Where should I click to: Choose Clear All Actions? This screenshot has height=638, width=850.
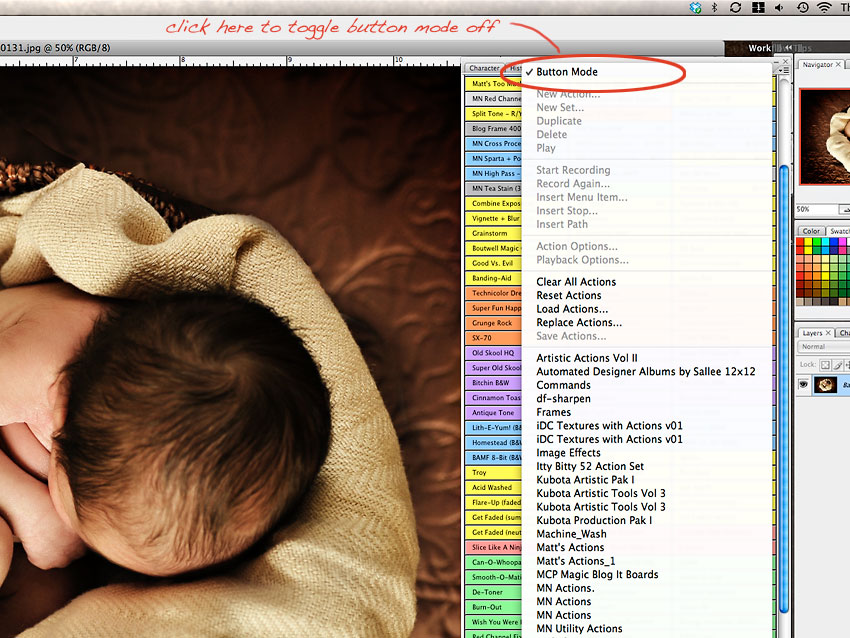click(x=646, y=282)
